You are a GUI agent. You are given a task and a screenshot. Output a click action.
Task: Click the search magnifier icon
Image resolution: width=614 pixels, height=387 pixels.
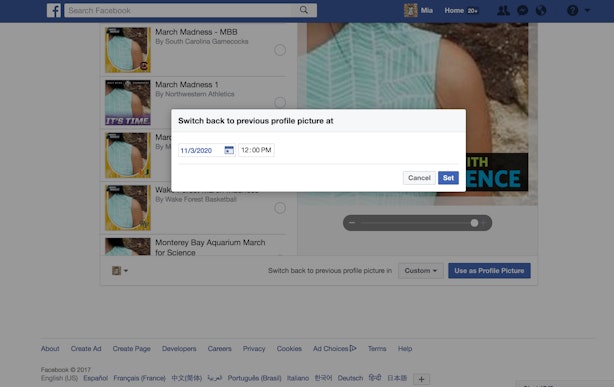tap(304, 10)
